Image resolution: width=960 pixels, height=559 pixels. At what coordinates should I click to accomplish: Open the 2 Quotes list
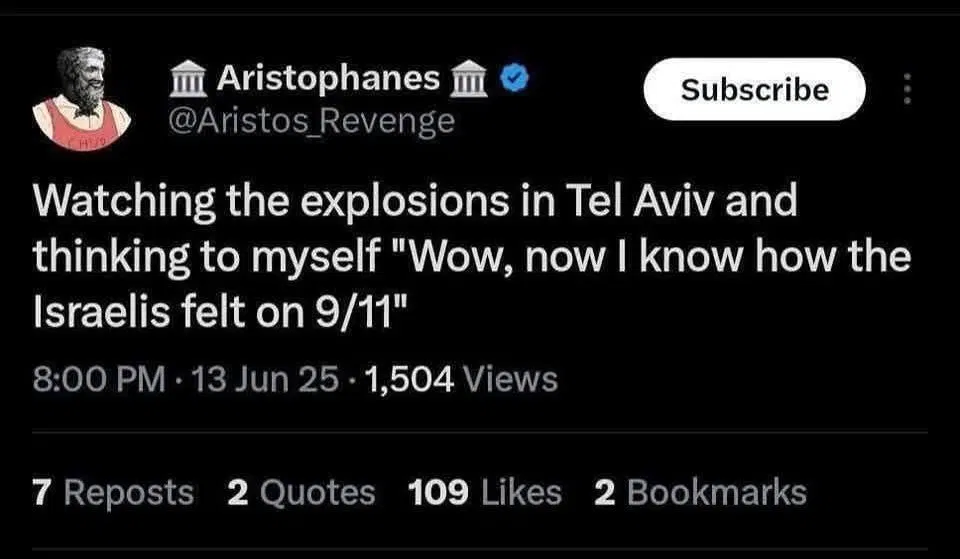point(301,492)
